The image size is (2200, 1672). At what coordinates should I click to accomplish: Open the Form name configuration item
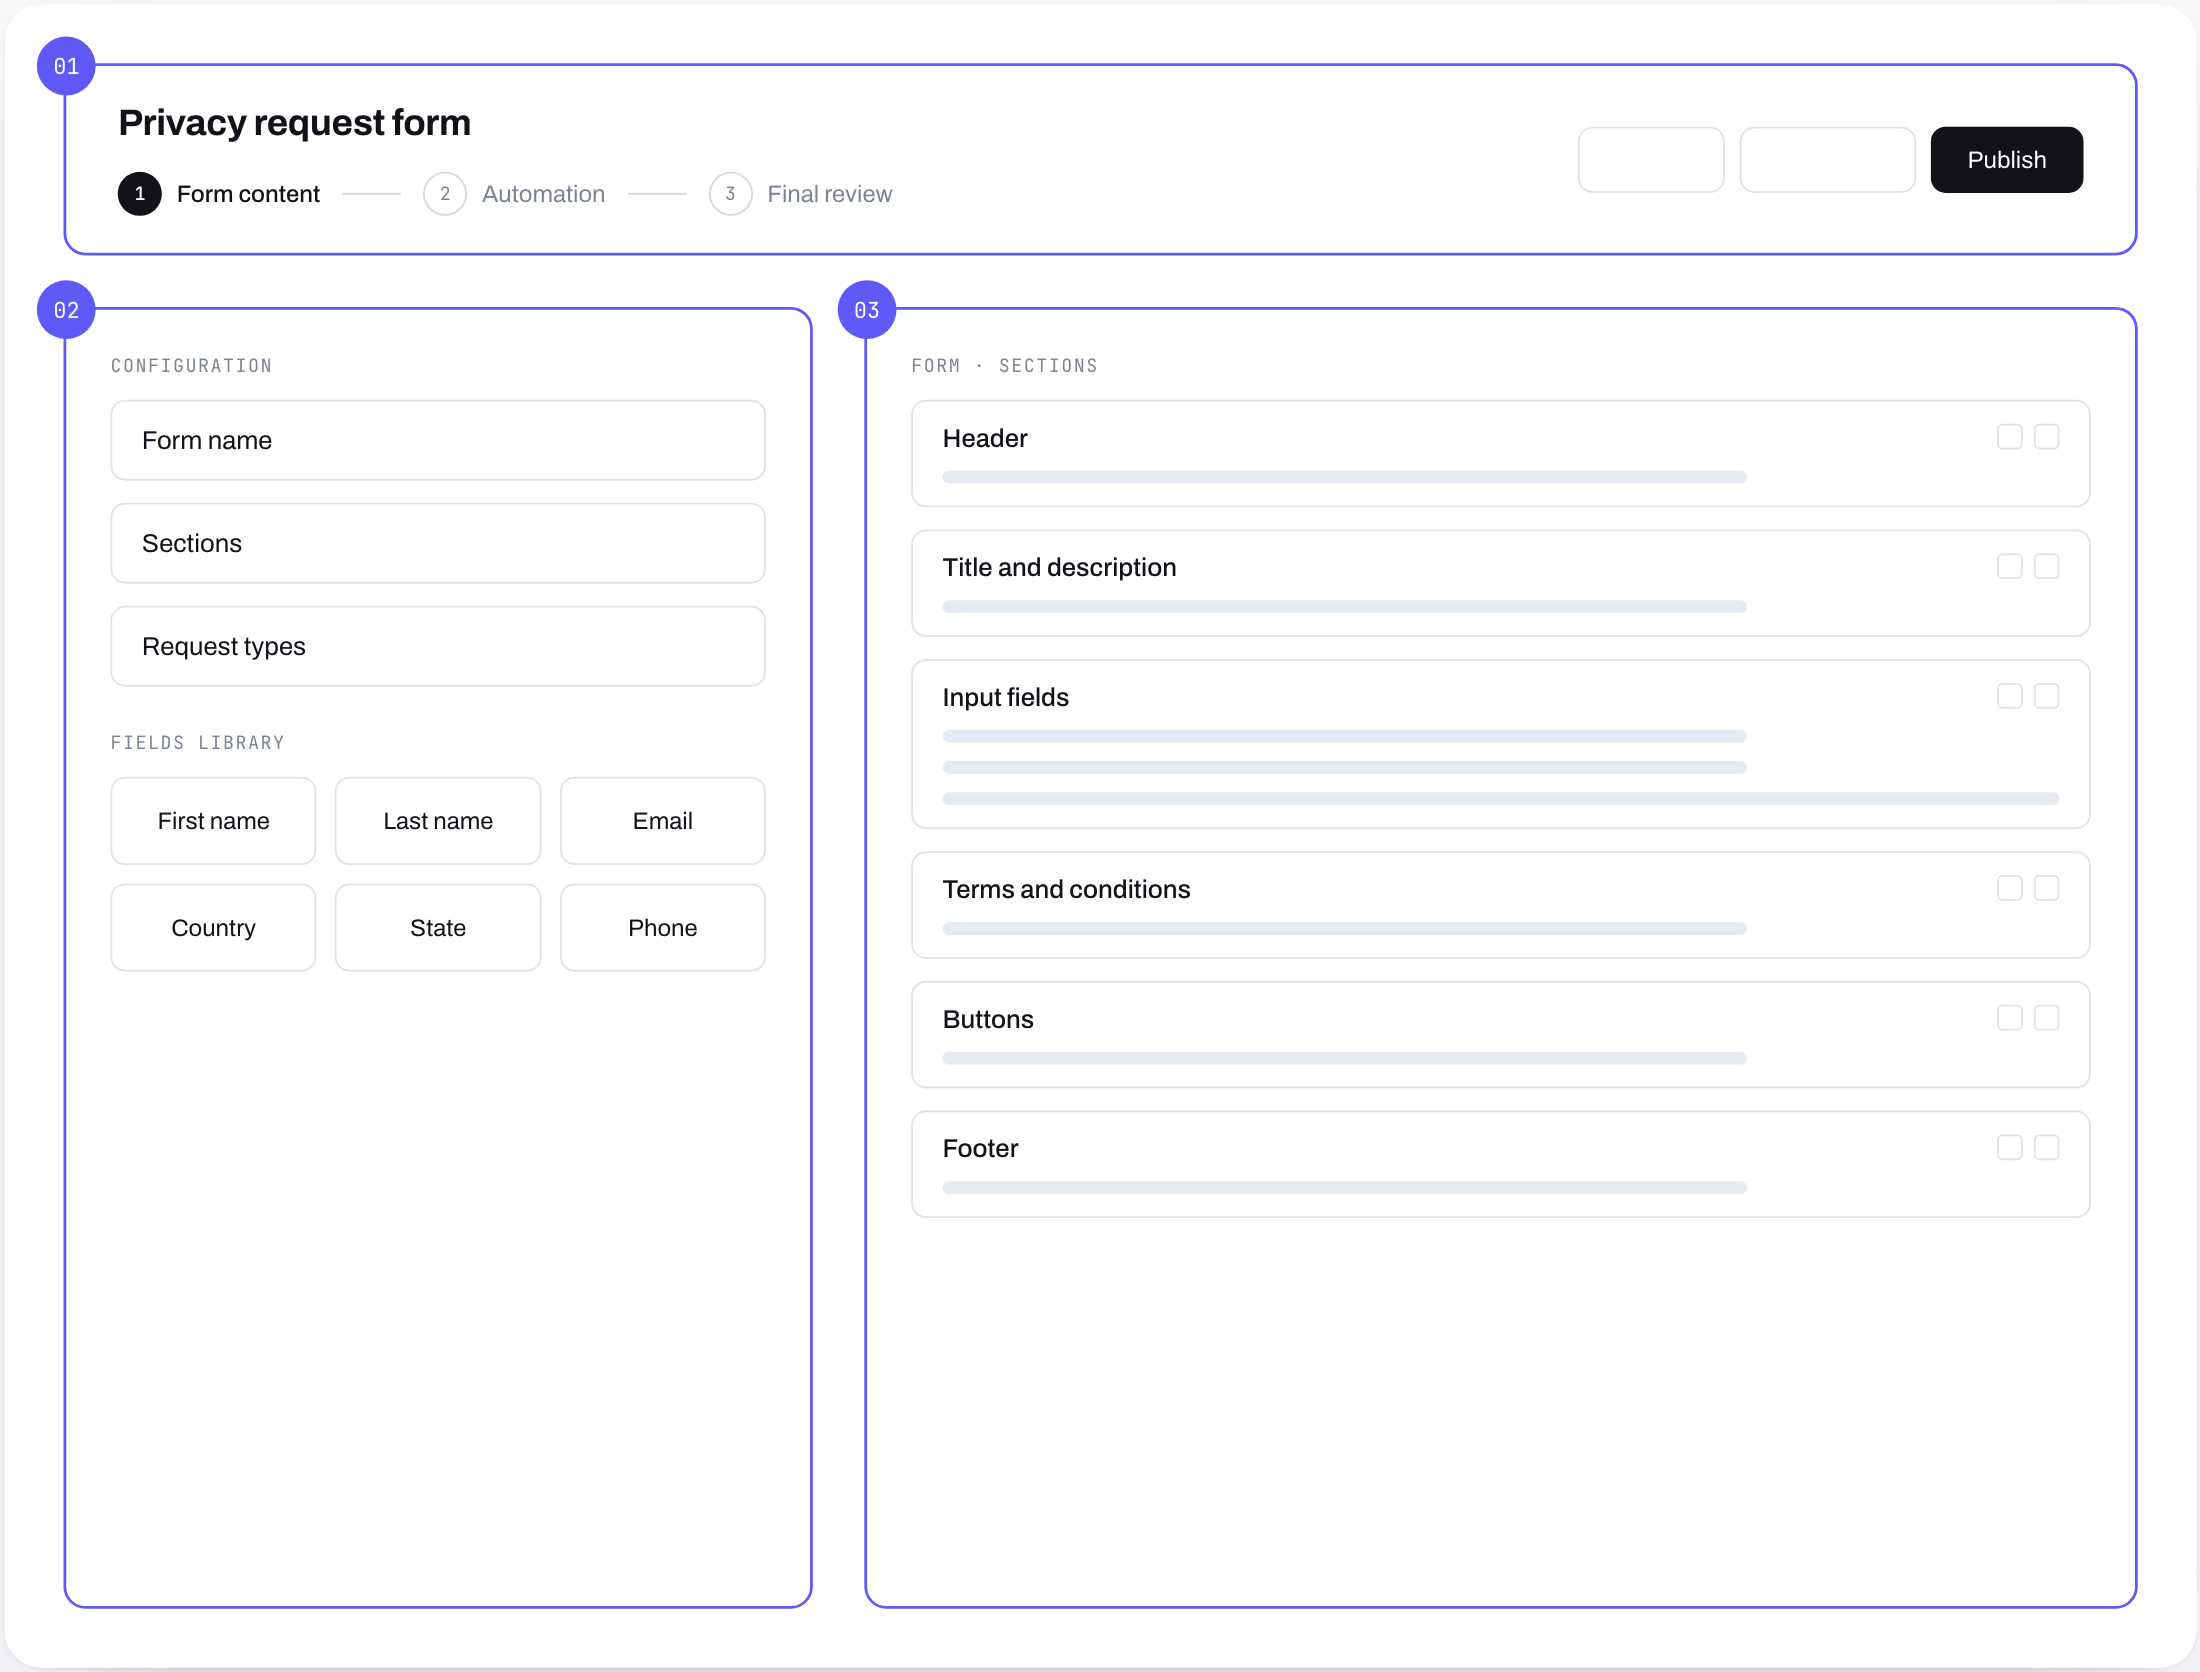[438, 441]
